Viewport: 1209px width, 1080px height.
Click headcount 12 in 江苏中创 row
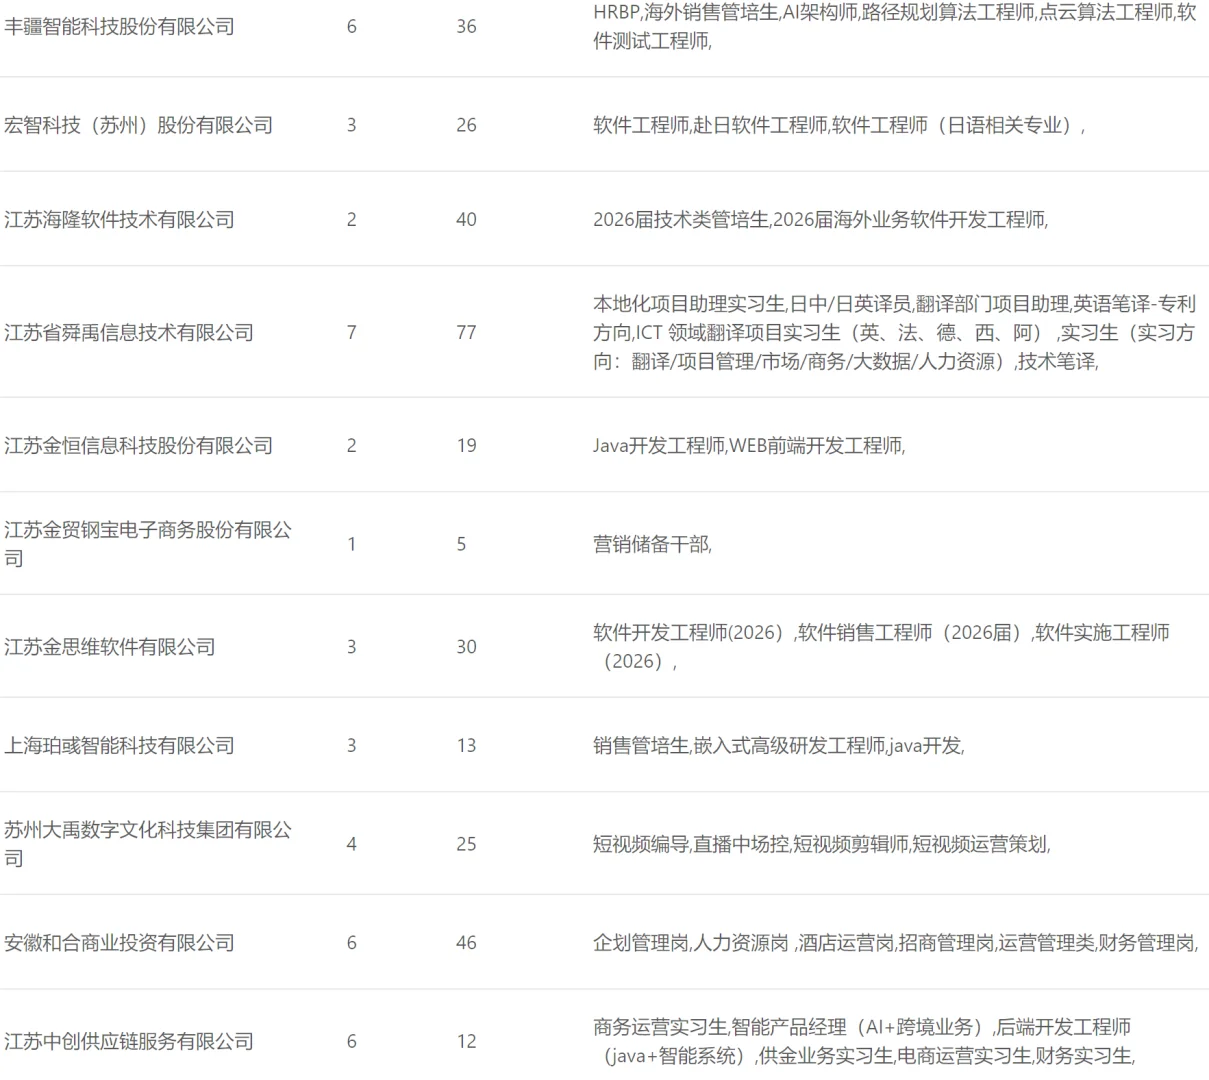pyautogui.click(x=466, y=1041)
